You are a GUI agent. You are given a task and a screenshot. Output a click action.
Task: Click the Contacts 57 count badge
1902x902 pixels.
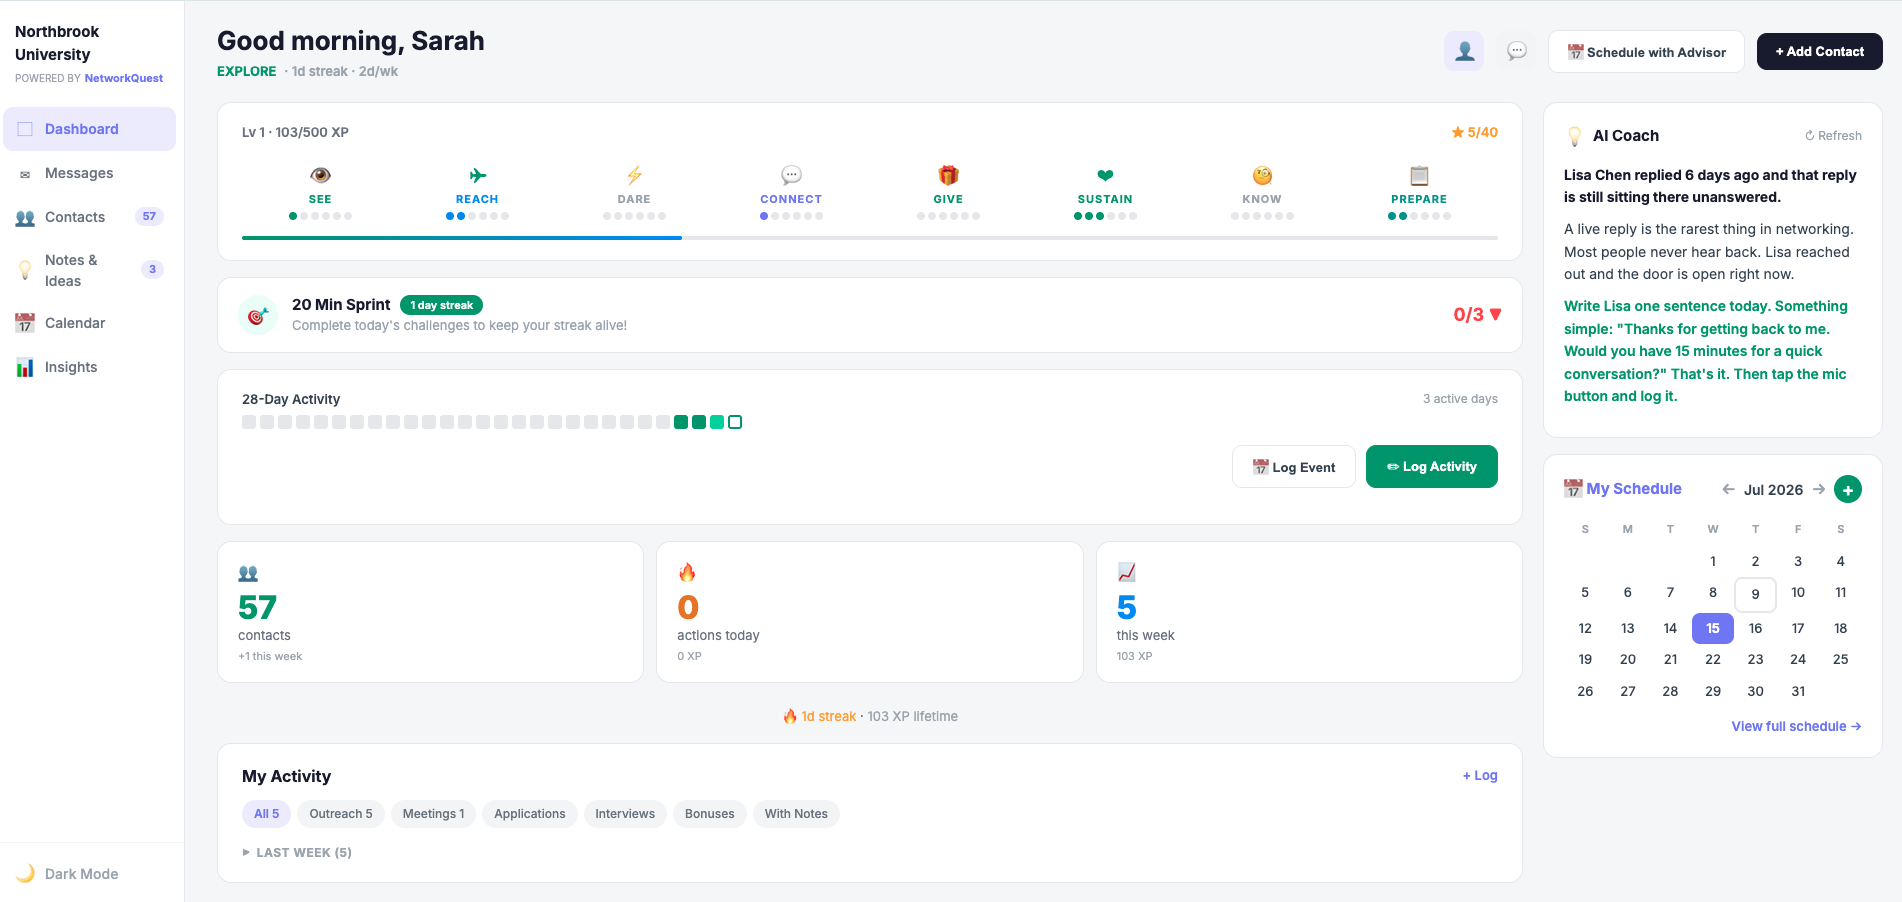tap(149, 217)
